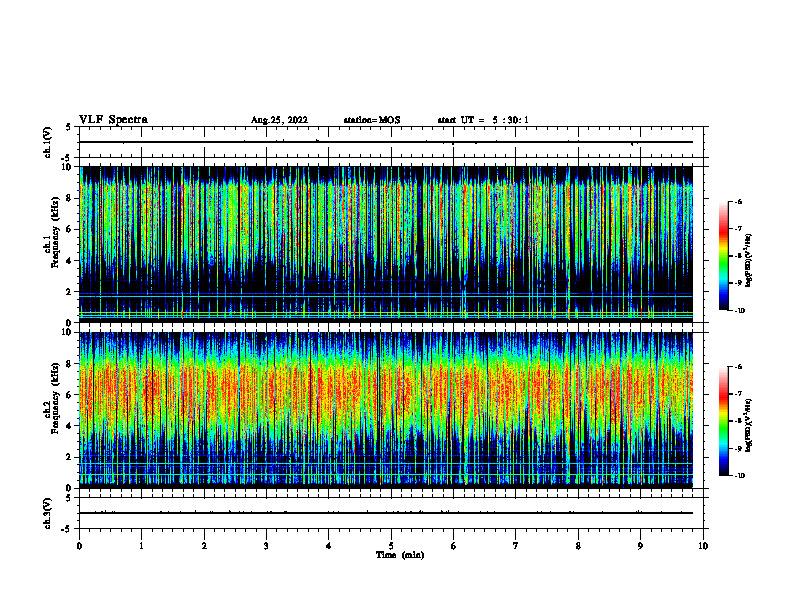Screen dimensions: 792x612
Task: Click the "-10" label on ch.2 colorbar
Action: coord(739,476)
